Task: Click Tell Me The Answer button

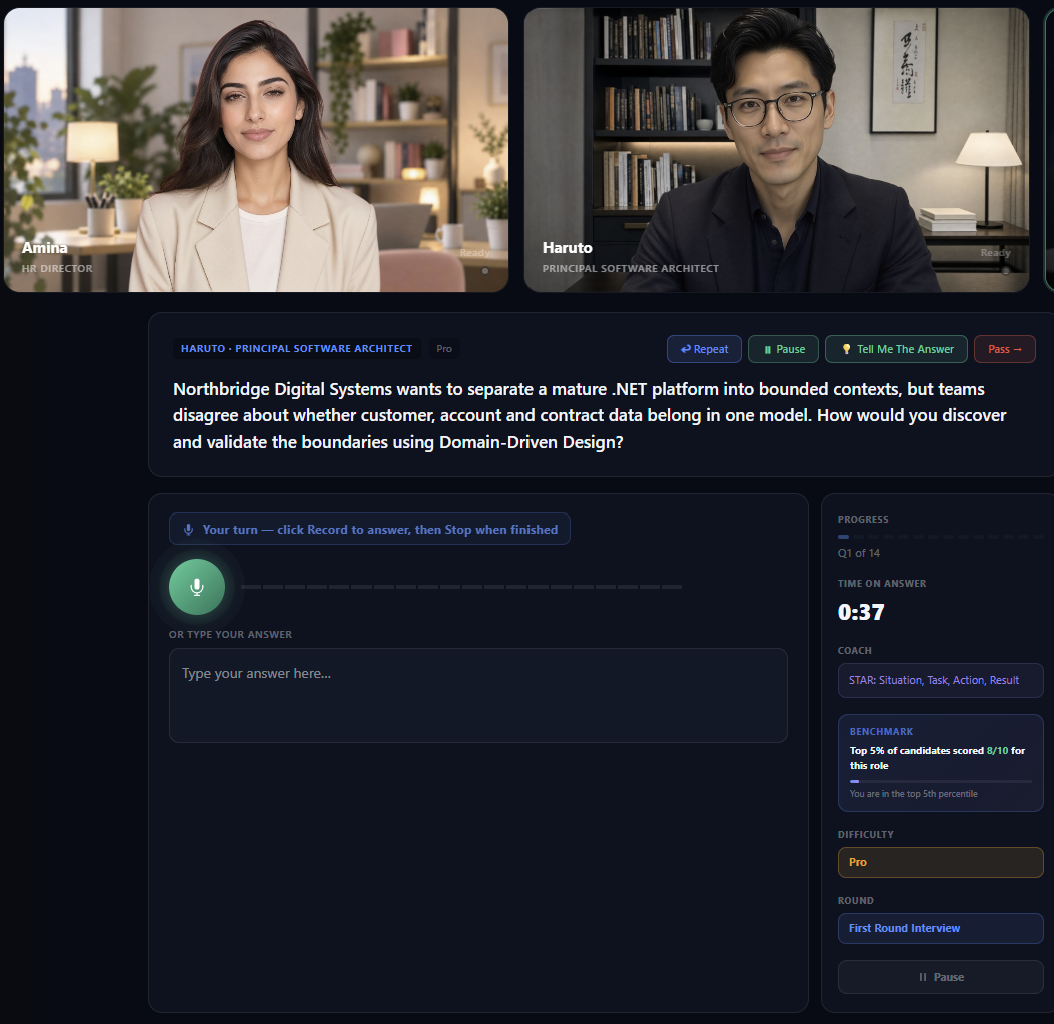Action: [x=896, y=349]
